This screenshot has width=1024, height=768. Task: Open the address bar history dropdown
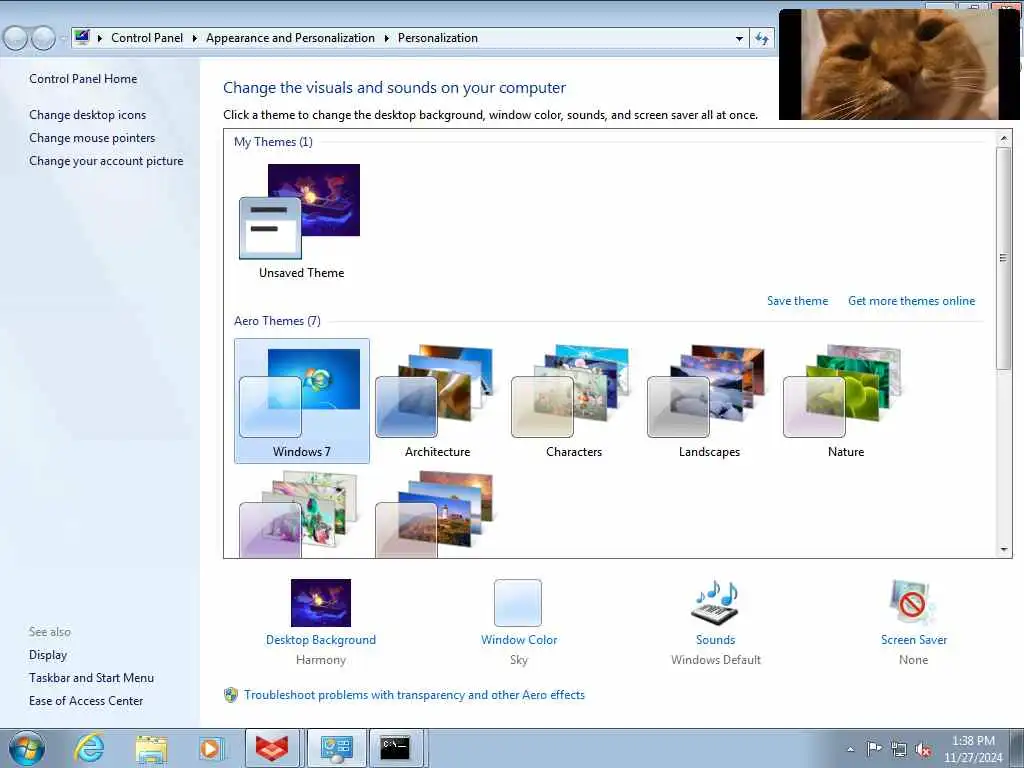point(739,39)
